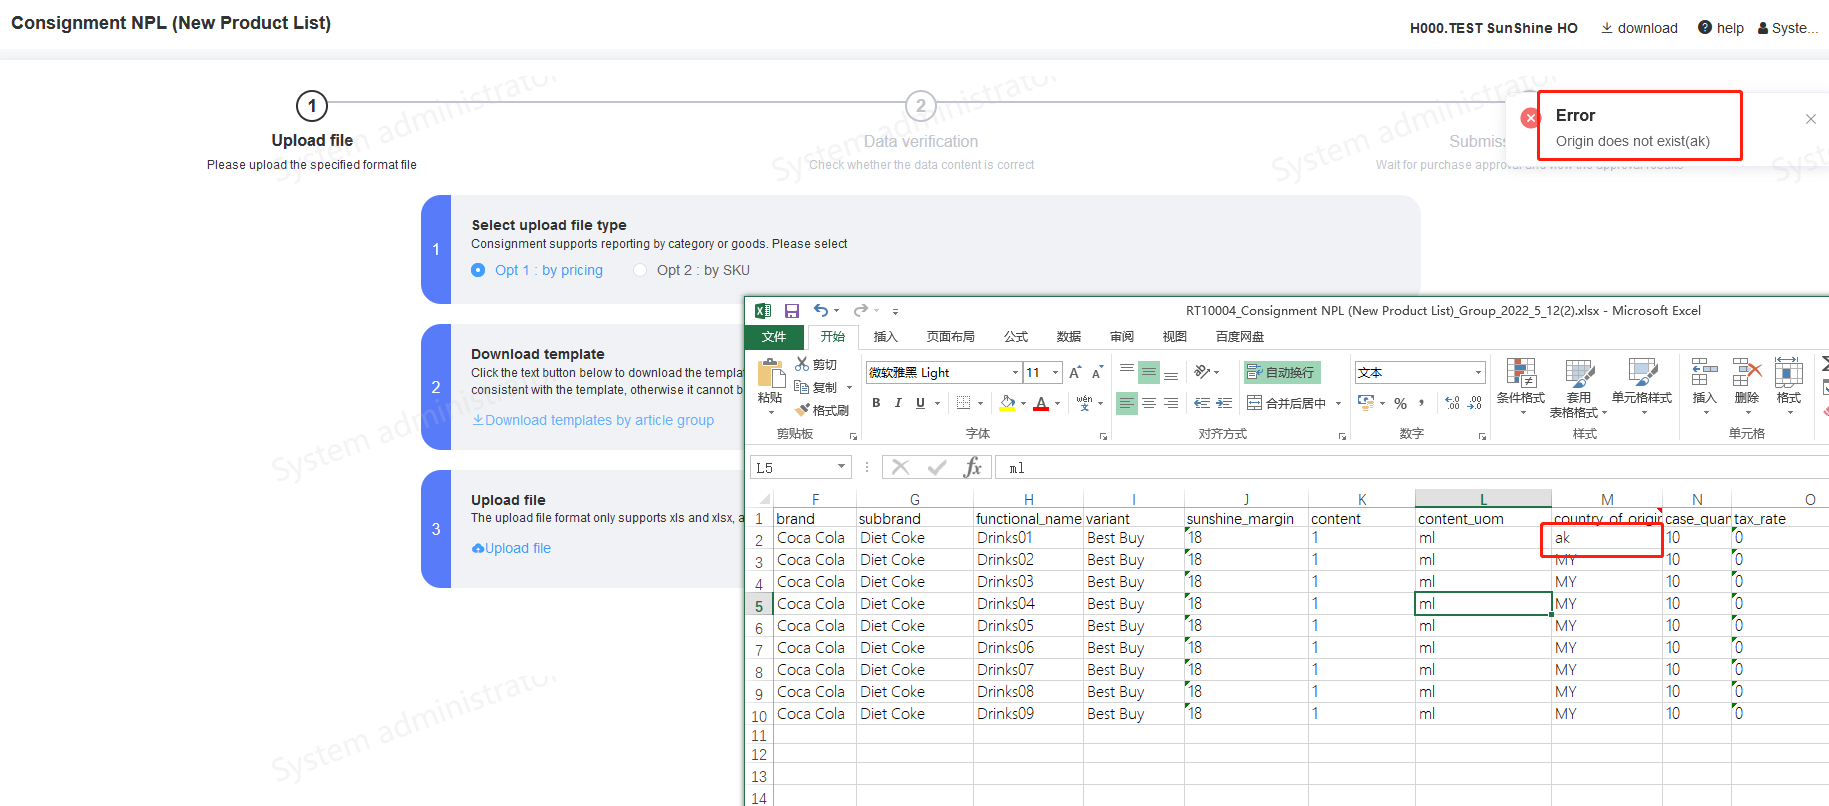Click the Format Painter brush icon
The width and height of the screenshot is (1829, 806).
click(x=802, y=410)
